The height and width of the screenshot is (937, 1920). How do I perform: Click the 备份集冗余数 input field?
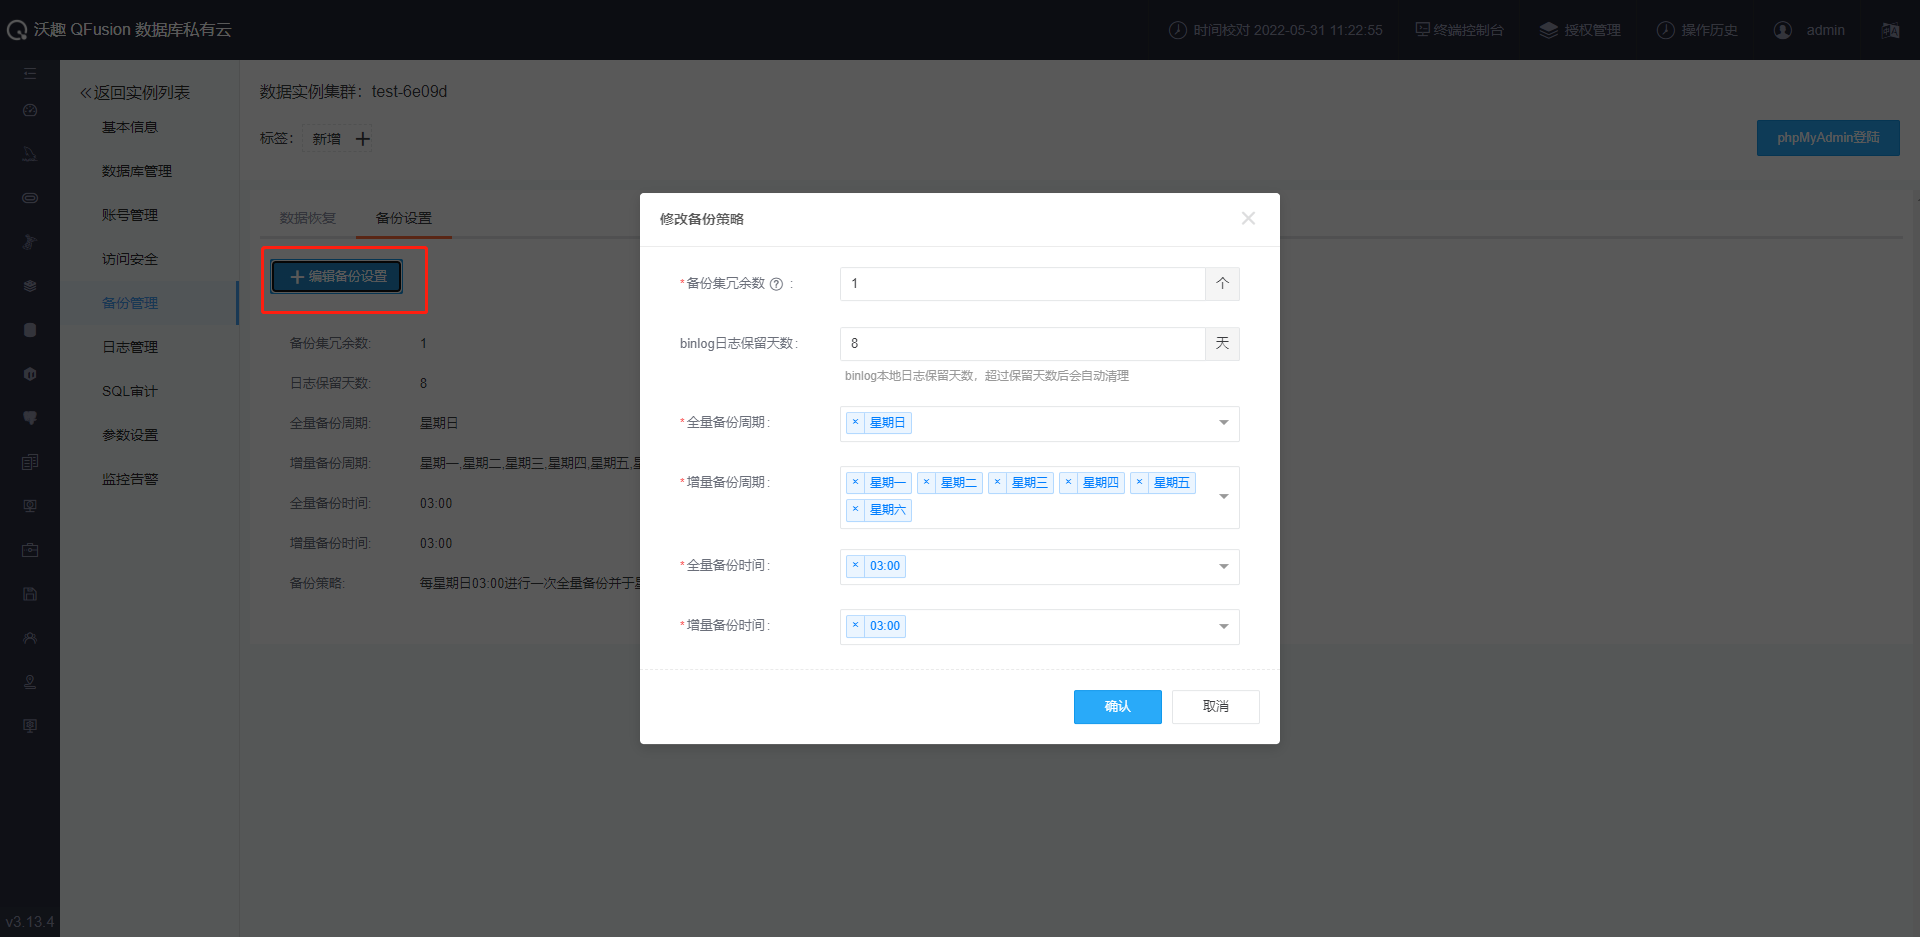coord(1022,284)
